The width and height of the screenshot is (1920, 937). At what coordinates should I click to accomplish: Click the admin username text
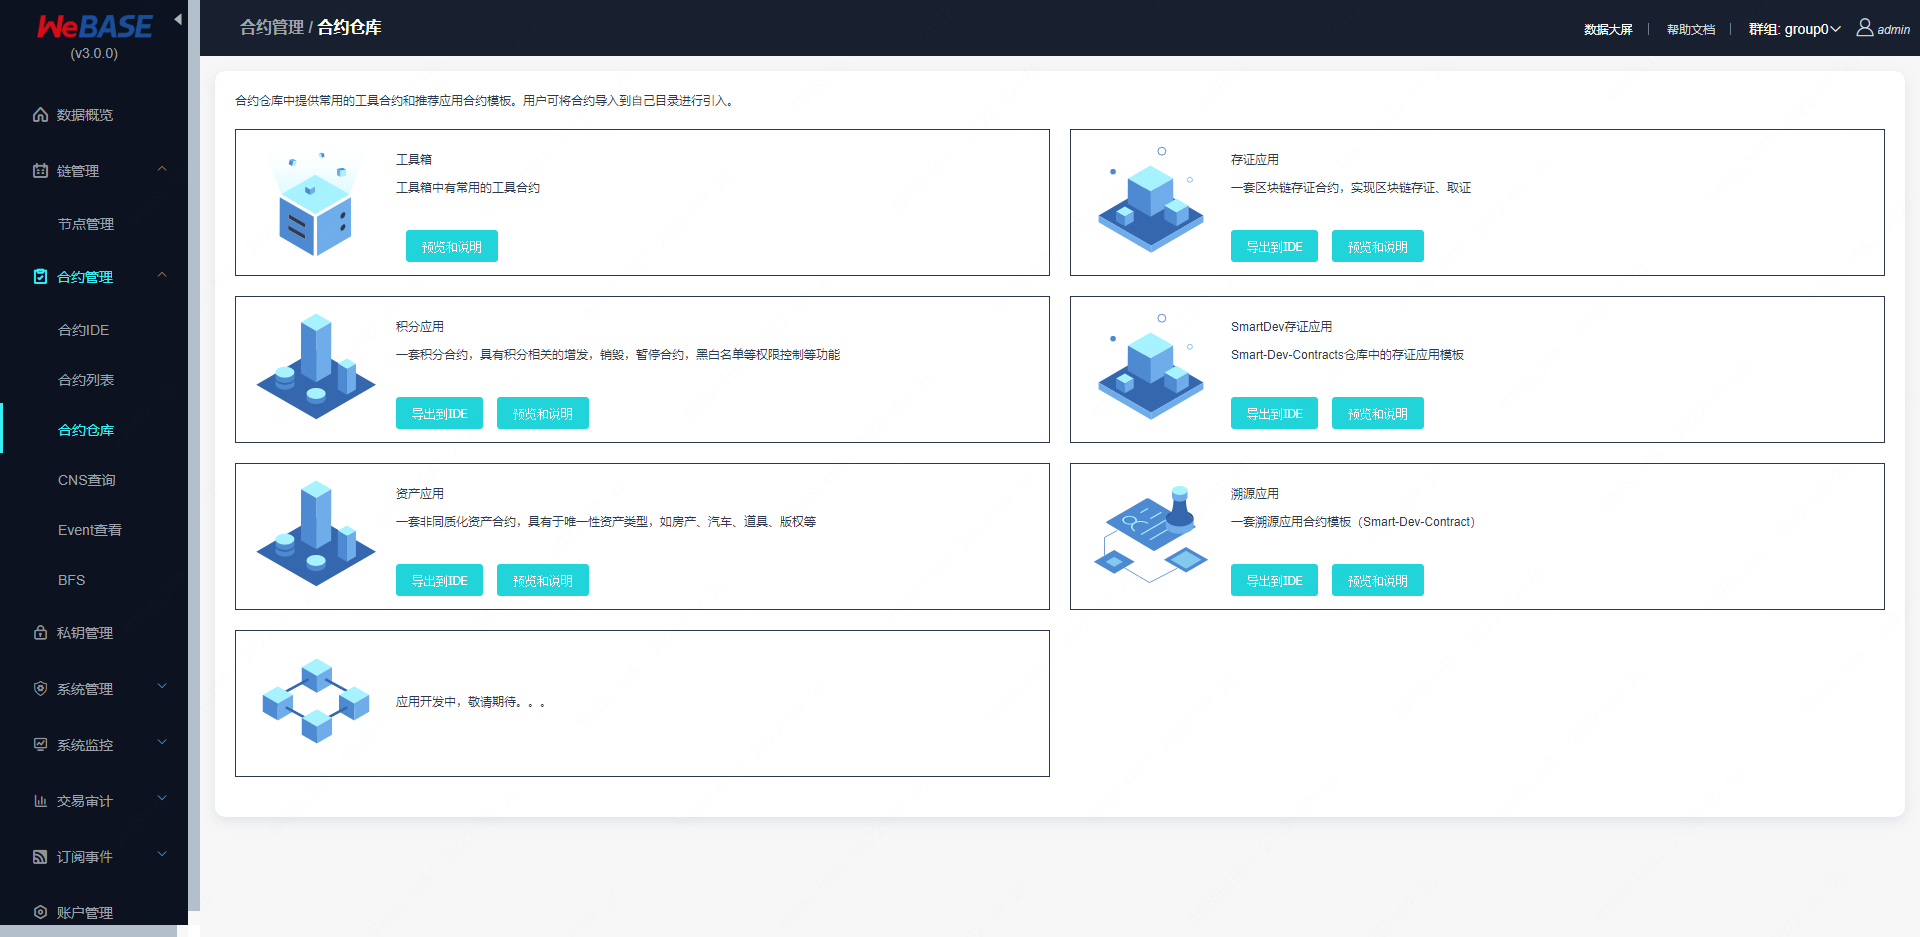(1893, 30)
